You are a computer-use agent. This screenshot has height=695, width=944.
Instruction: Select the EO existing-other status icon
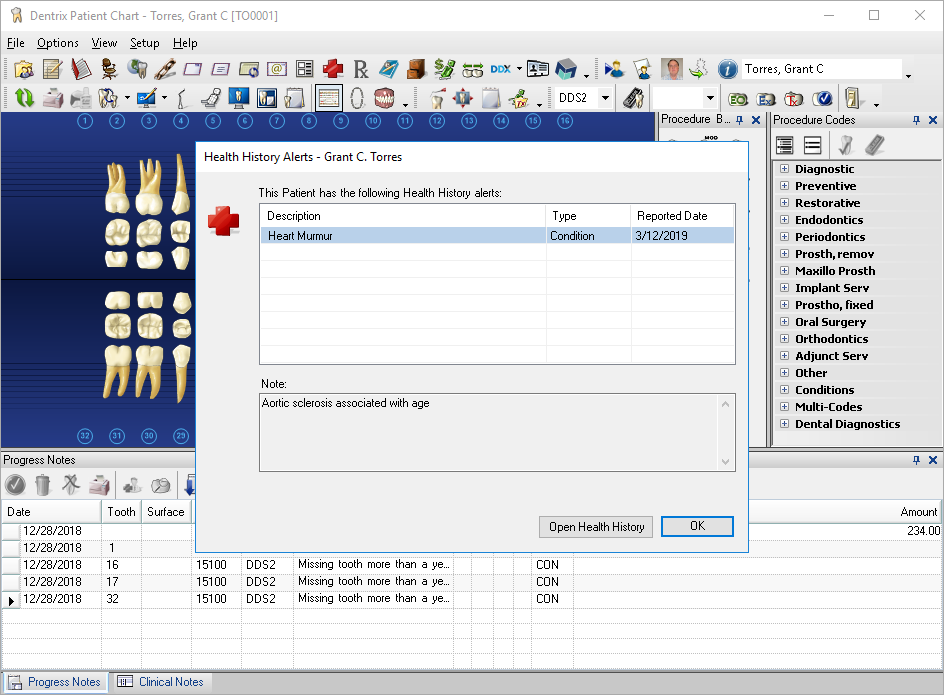[x=738, y=99]
